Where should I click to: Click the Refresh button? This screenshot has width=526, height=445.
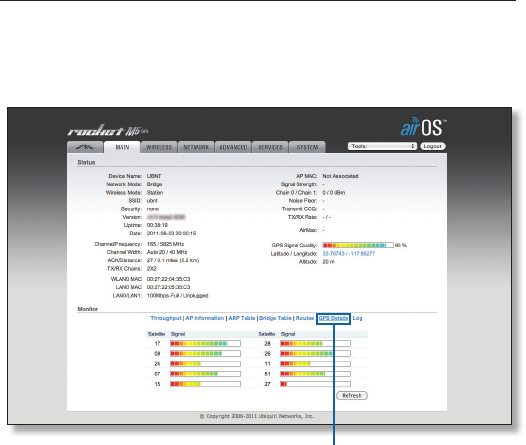(x=352, y=395)
